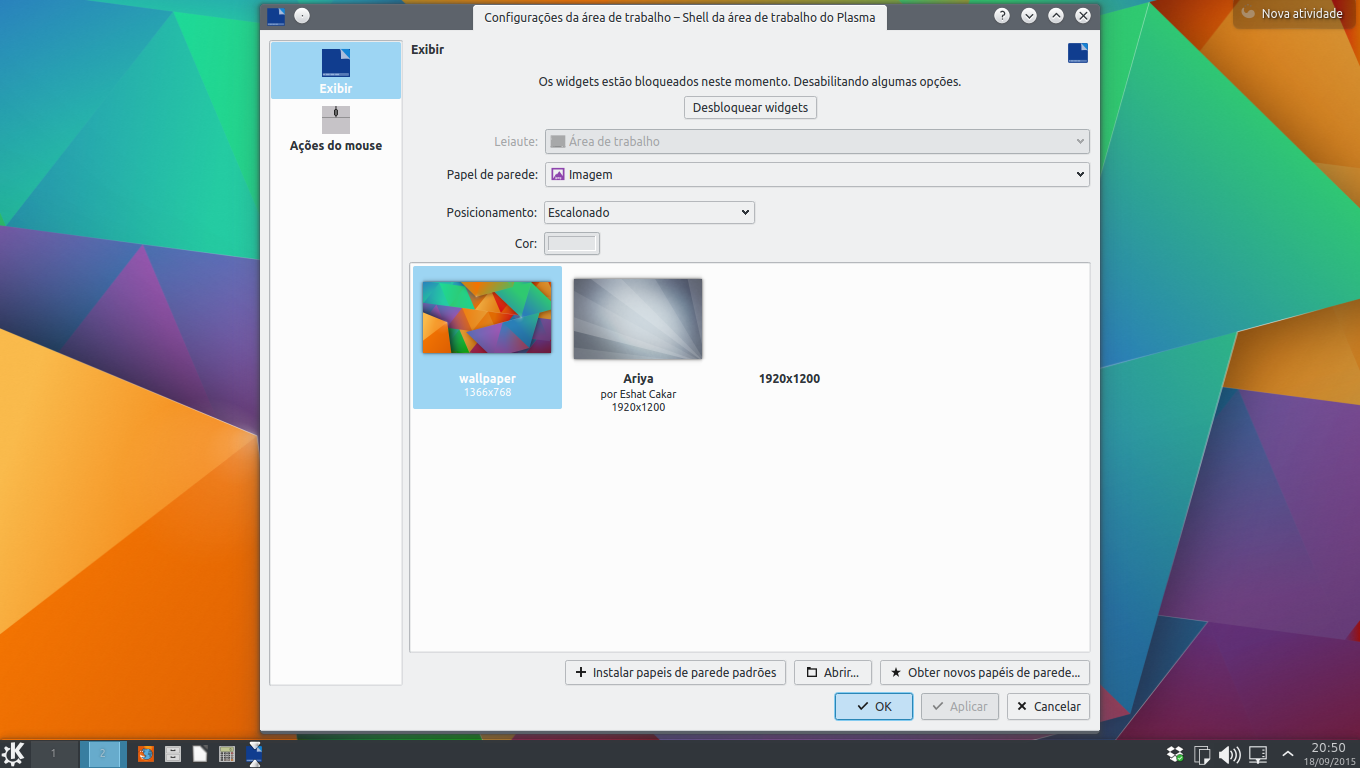Click Obter novos papéis de parede
1360x768 pixels.
point(985,673)
